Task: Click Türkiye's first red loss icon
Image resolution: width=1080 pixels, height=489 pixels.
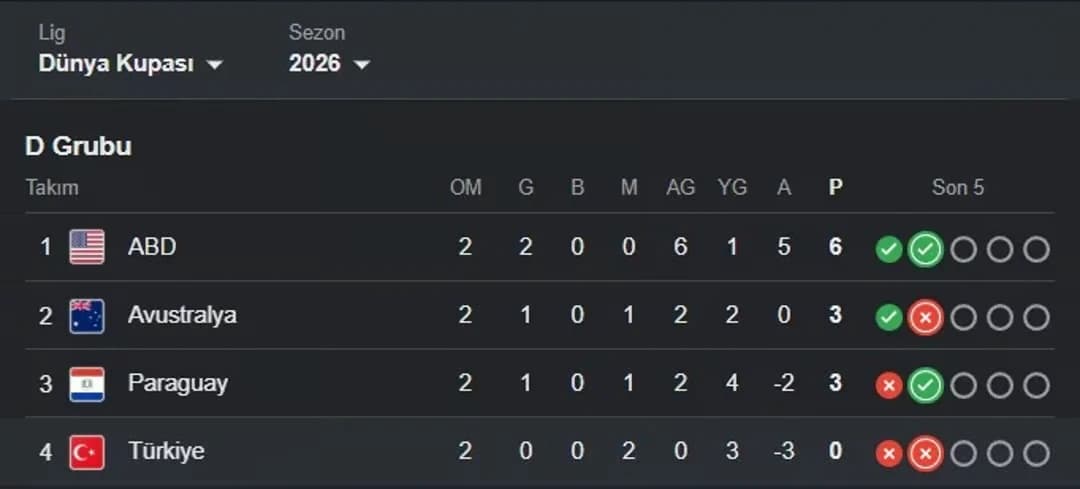Action: [889, 454]
